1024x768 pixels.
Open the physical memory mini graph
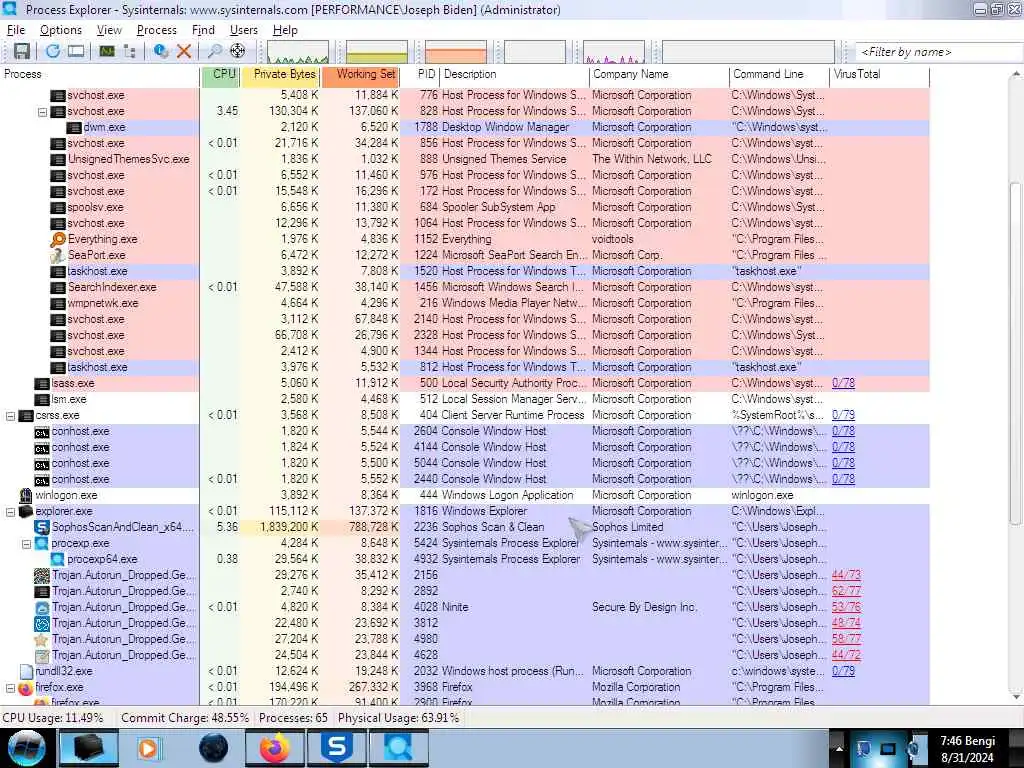tap(456, 52)
